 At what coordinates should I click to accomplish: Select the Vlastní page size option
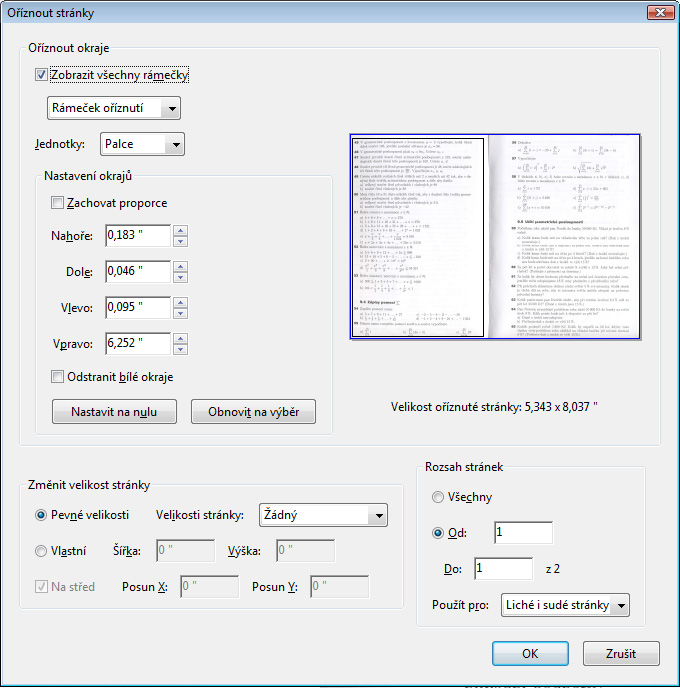pos(41,550)
